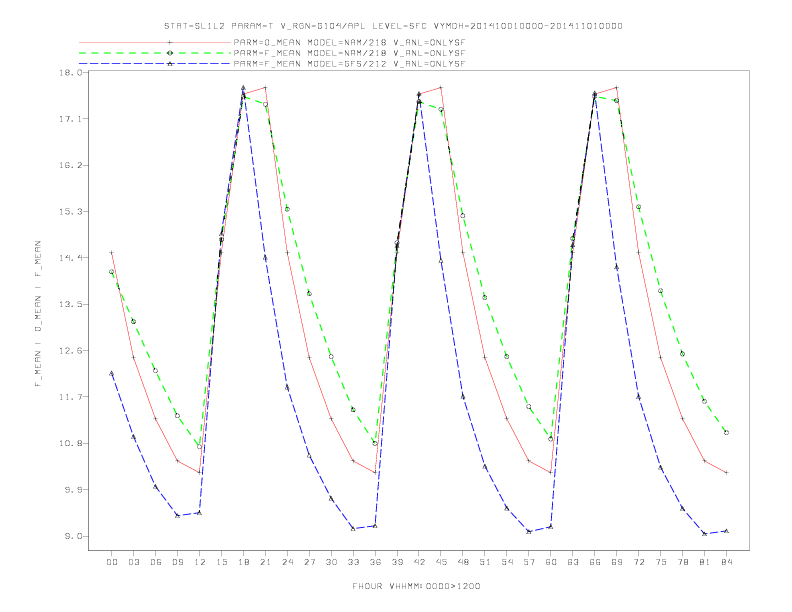
Task: Click y-axis tick value 11.7
Action: pyautogui.click(x=70, y=397)
